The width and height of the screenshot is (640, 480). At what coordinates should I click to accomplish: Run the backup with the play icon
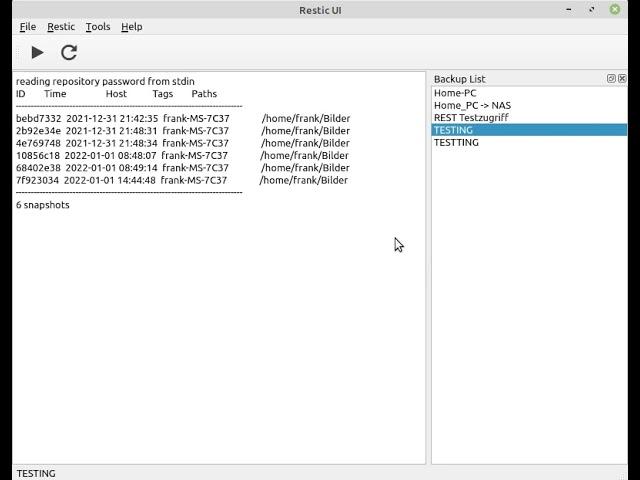coord(38,53)
